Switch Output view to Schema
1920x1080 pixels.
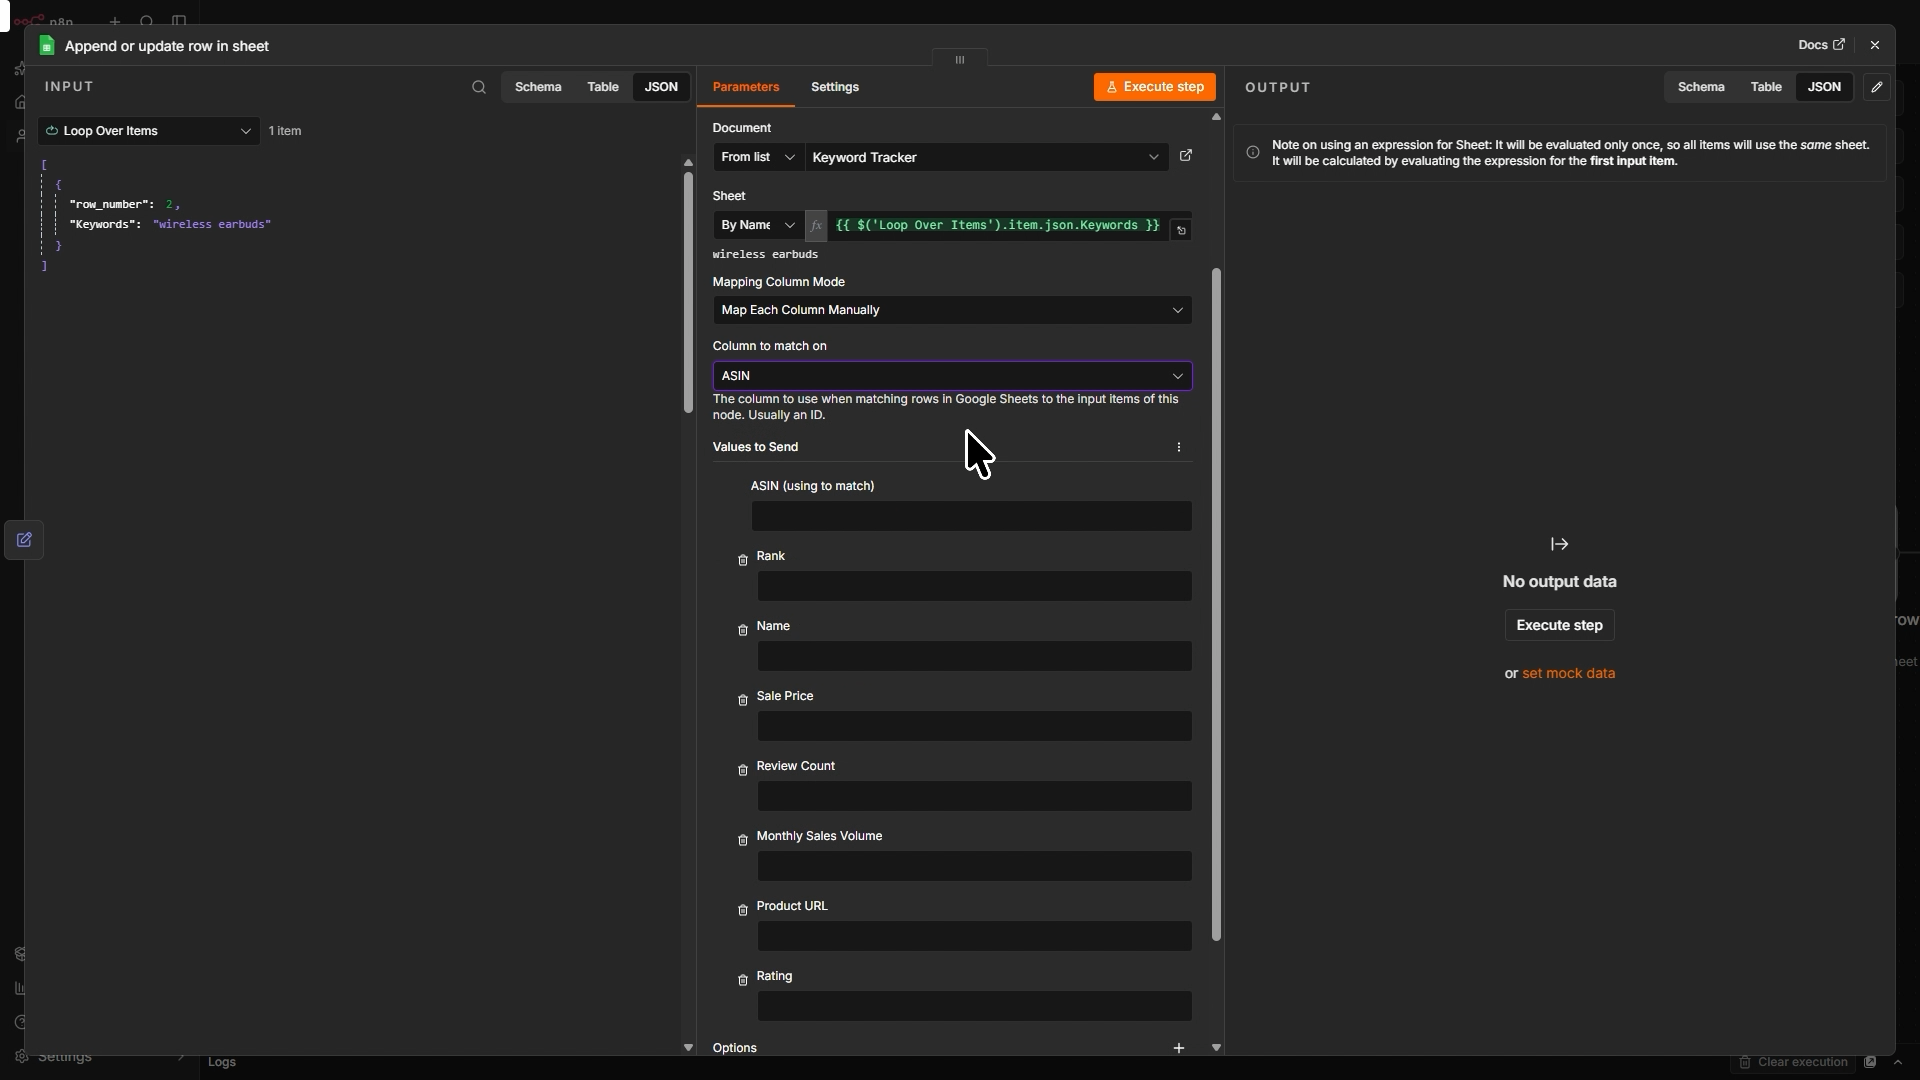pyautogui.click(x=1701, y=87)
